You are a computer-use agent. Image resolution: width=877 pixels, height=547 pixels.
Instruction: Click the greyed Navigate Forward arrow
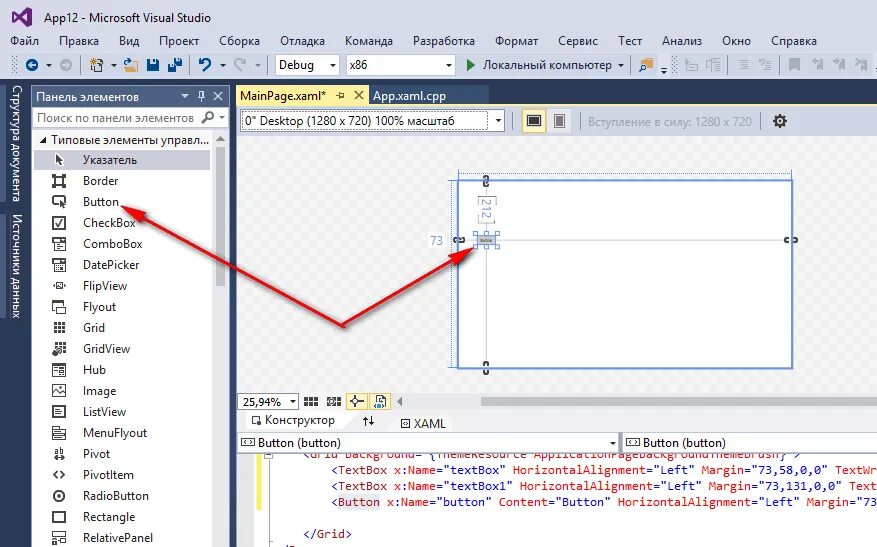point(66,65)
